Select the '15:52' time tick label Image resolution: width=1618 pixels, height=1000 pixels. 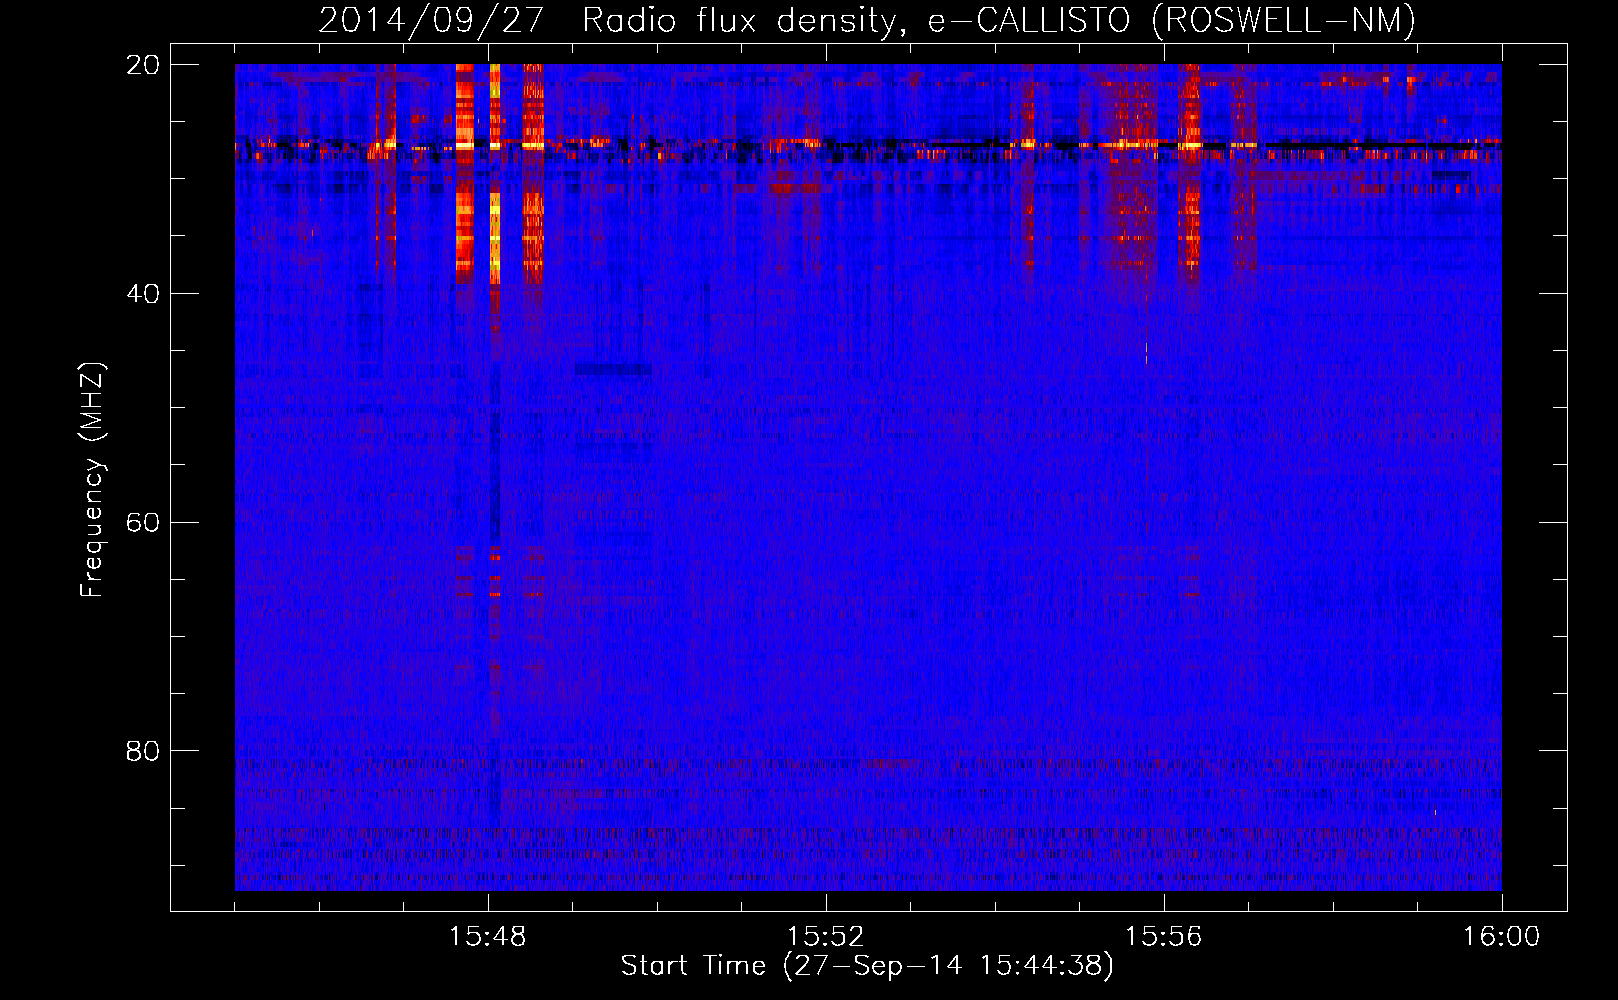click(826, 937)
